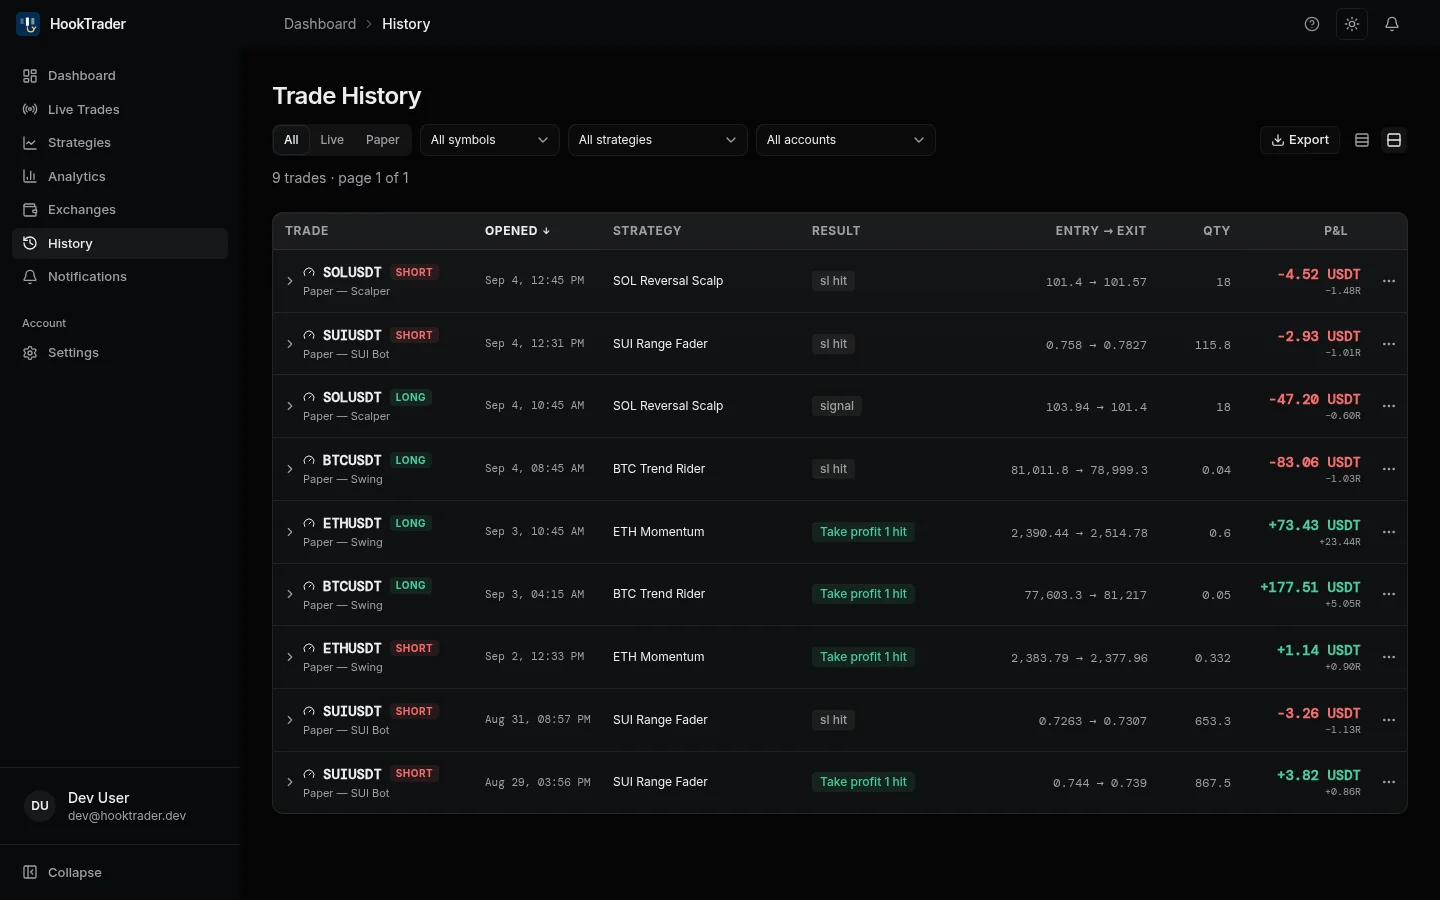Viewport: 1440px width, 900px height.
Task: Open the All symbols dropdown
Action: [x=490, y=140]
